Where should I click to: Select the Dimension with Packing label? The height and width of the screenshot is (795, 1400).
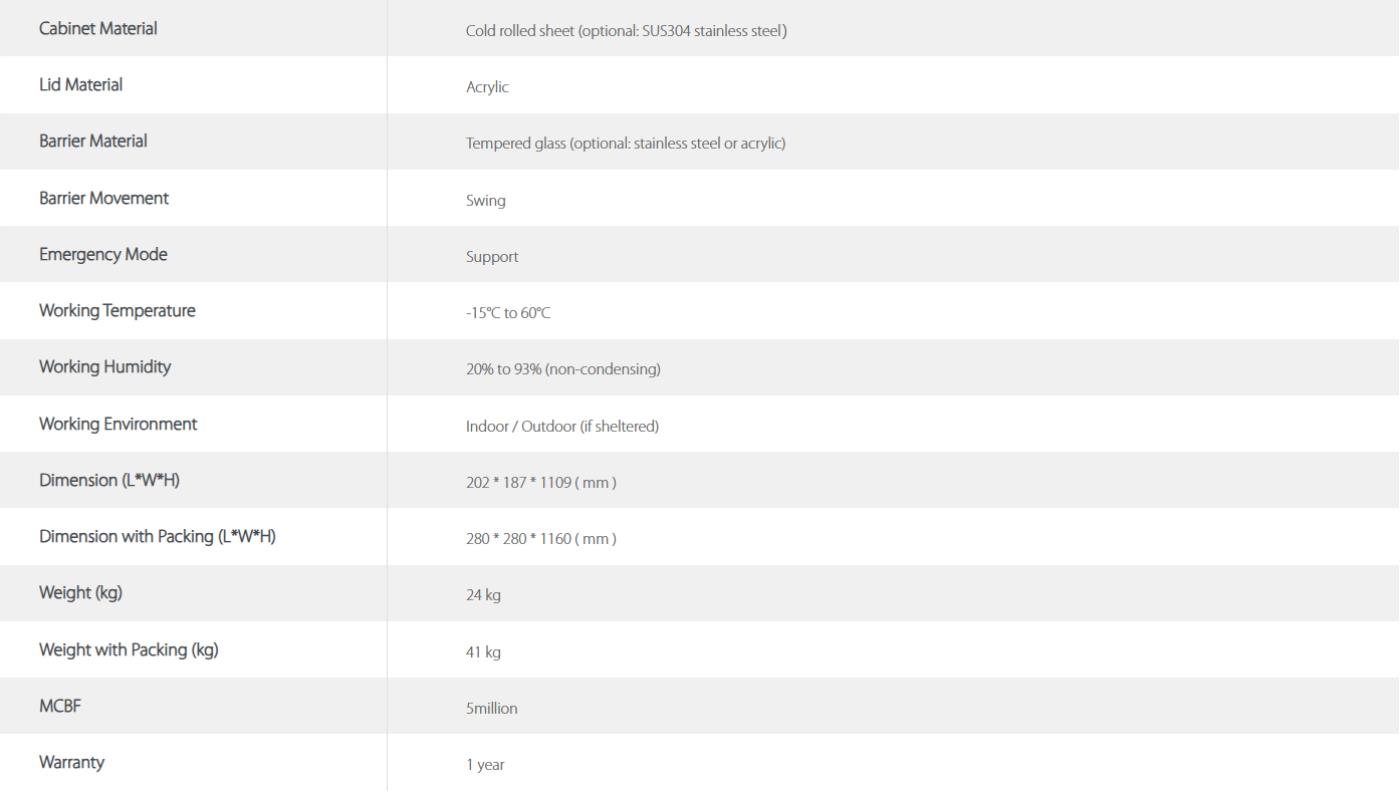pyautogui.click(x=158, y=536)
